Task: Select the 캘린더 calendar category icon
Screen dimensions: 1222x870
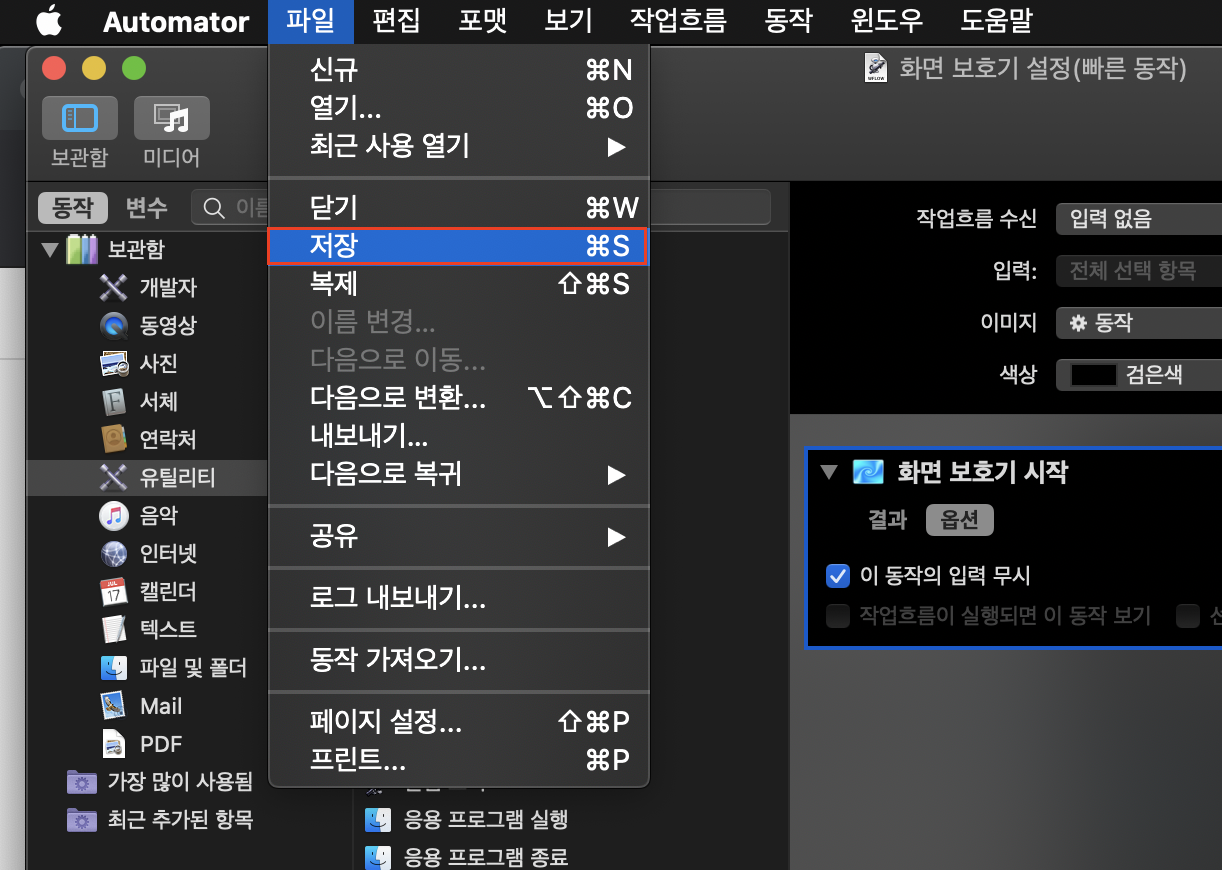Action: click(114, 592)
